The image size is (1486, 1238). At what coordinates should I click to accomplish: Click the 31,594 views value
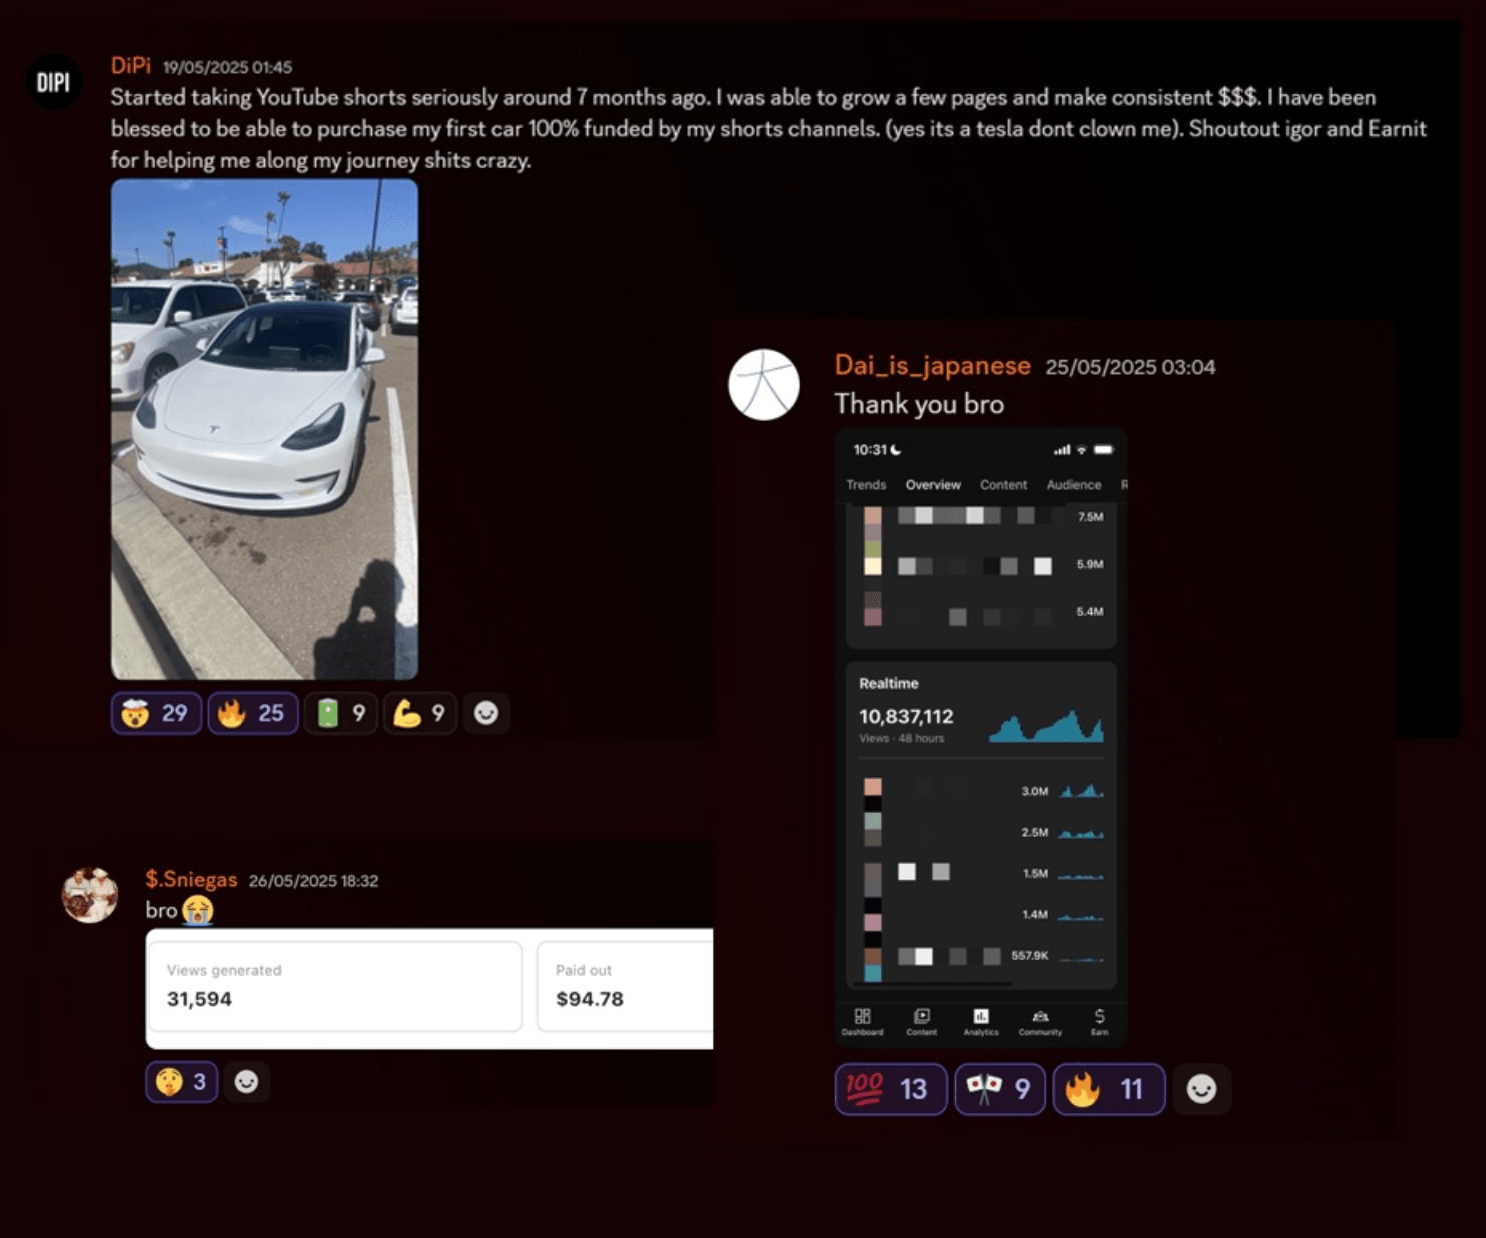tap(199, 999)
